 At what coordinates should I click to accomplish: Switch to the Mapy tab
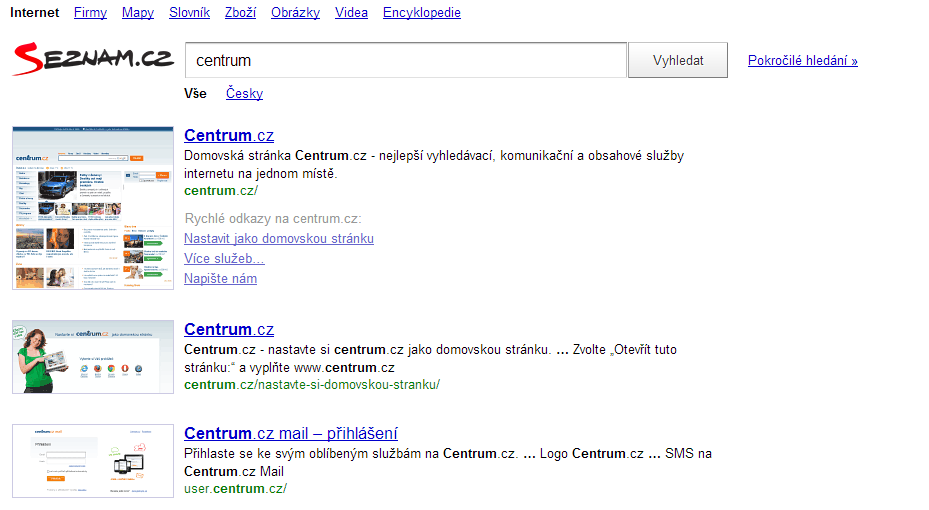point(137,12)
